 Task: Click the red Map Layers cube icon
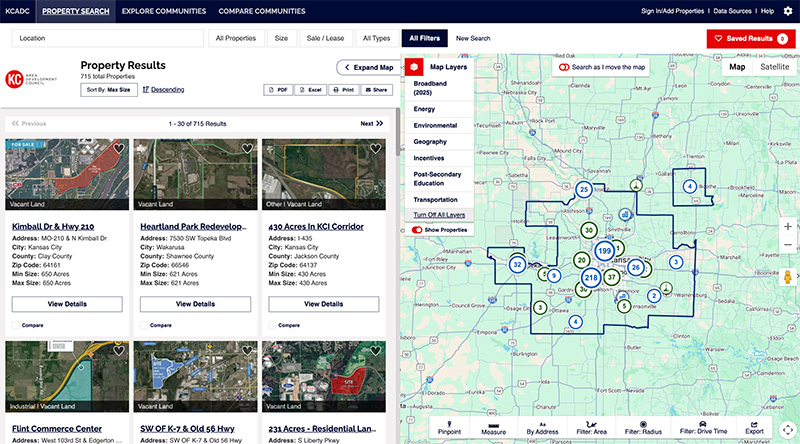(414, 67)
